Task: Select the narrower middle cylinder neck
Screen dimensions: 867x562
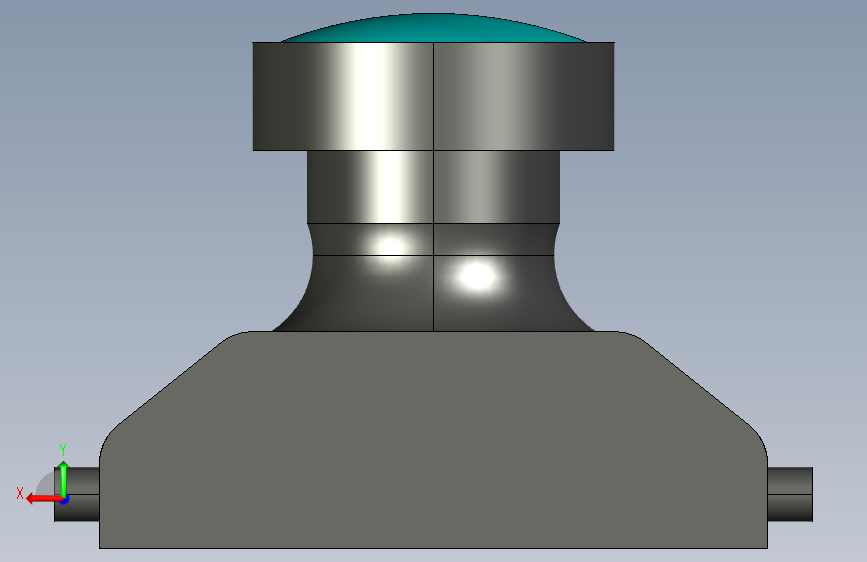Action: click(x=434, y=187)
